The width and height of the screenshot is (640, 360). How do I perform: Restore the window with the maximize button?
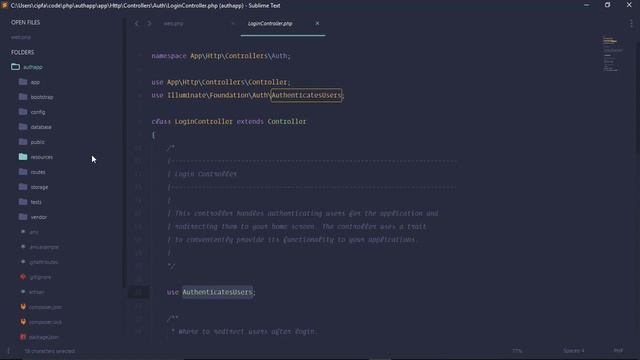click(x=607, y=5)
